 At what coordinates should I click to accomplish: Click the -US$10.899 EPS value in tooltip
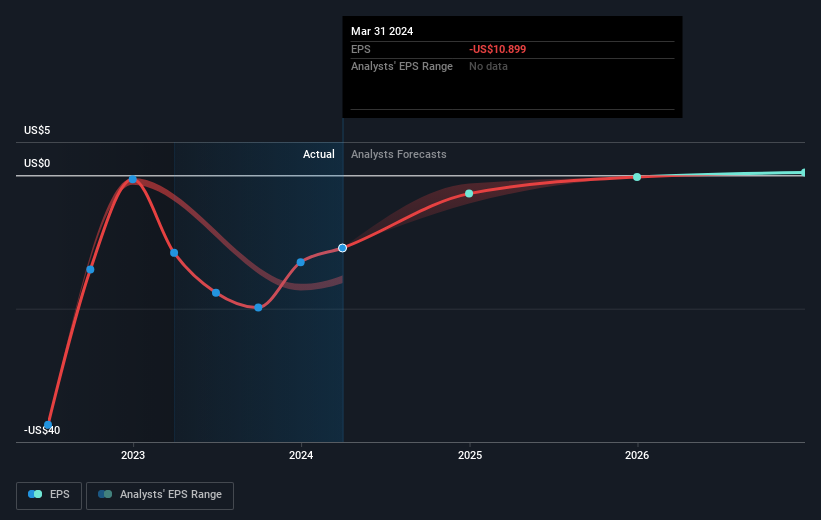coord(497,49)
